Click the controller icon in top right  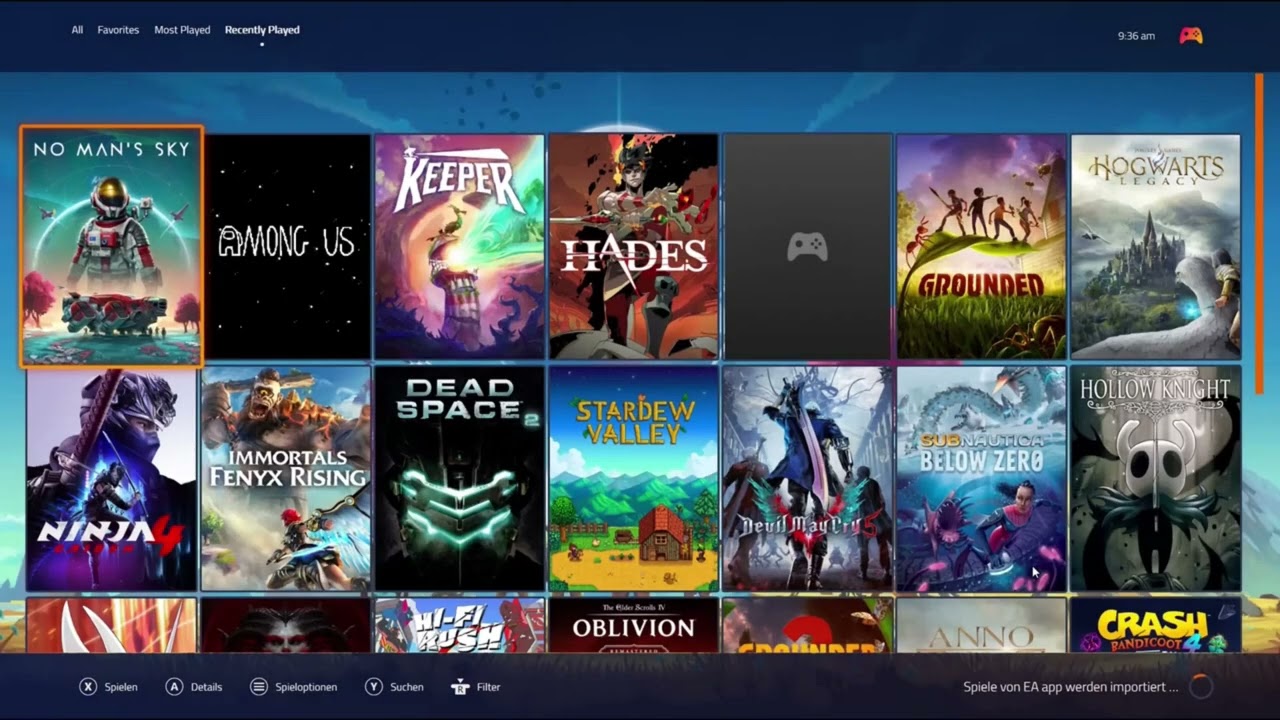(x=1190, y=35)
